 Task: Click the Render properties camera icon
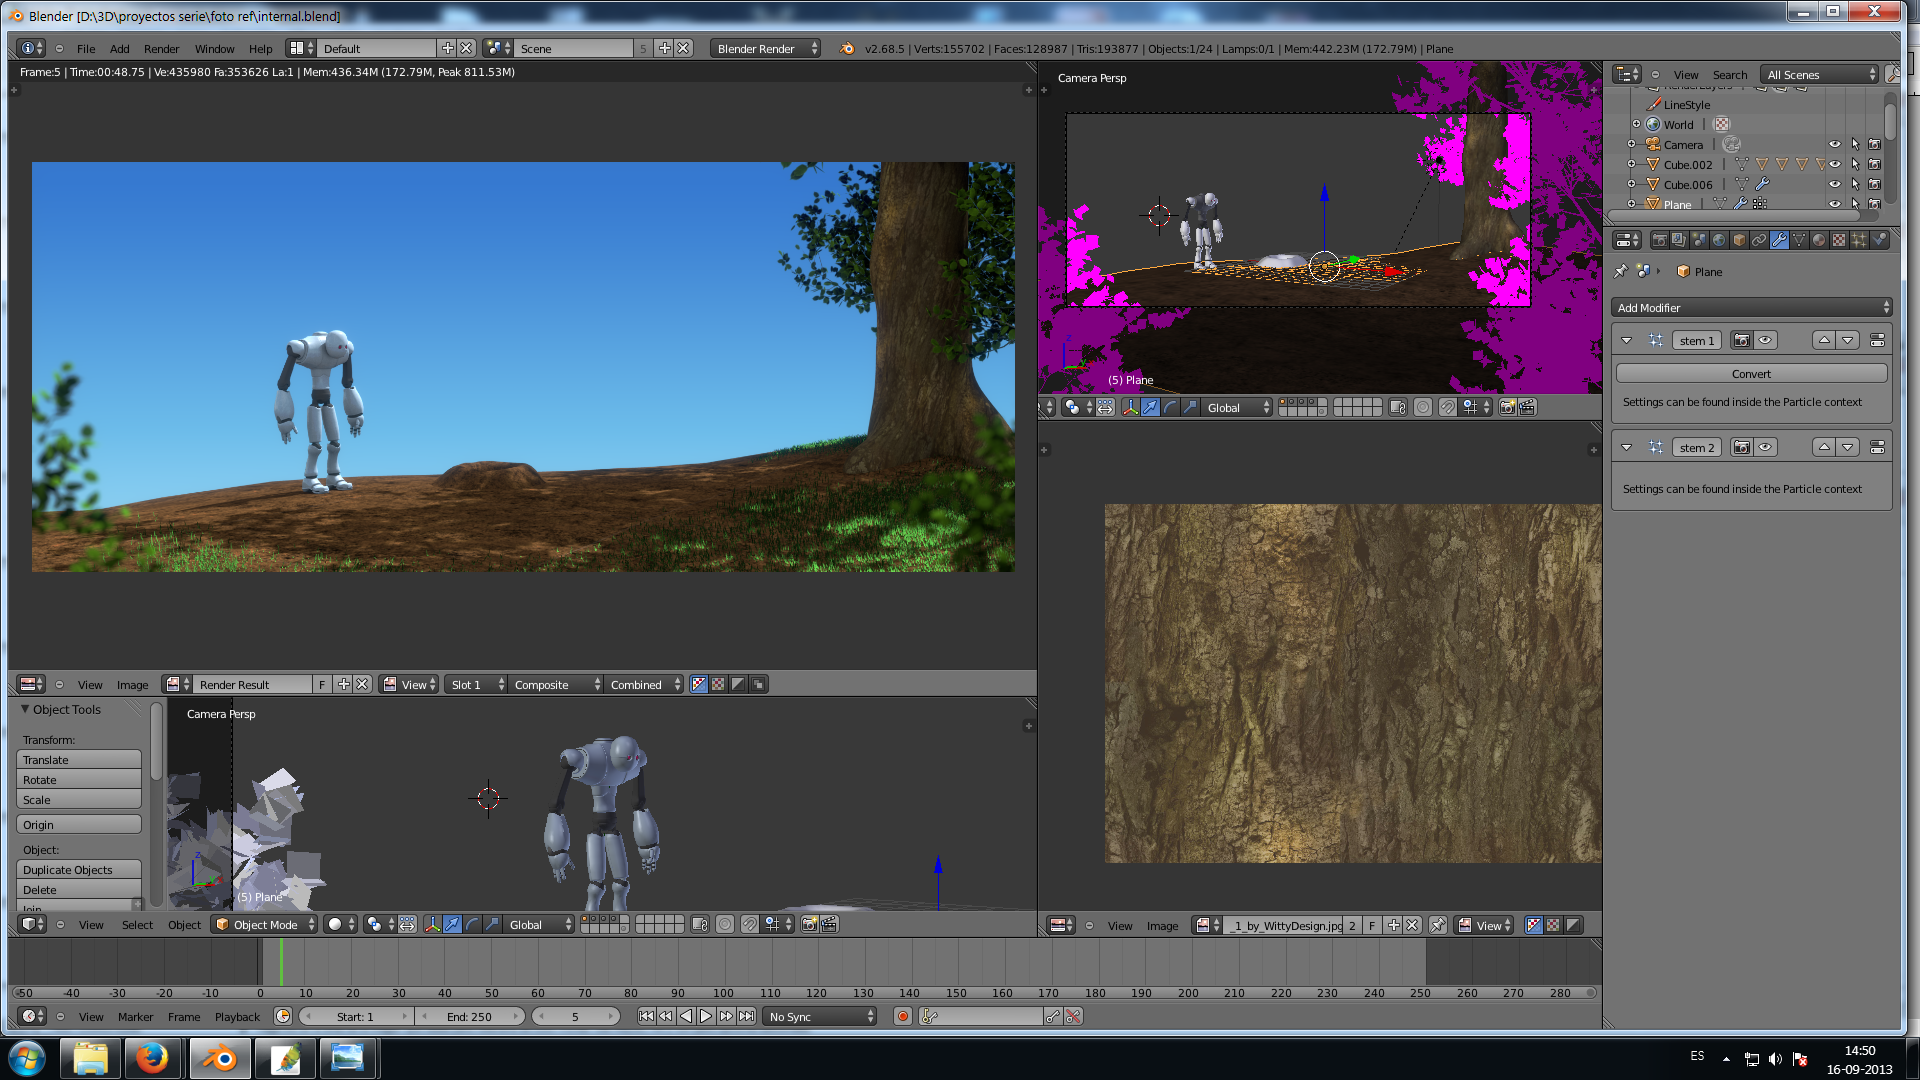point(1660,240)
